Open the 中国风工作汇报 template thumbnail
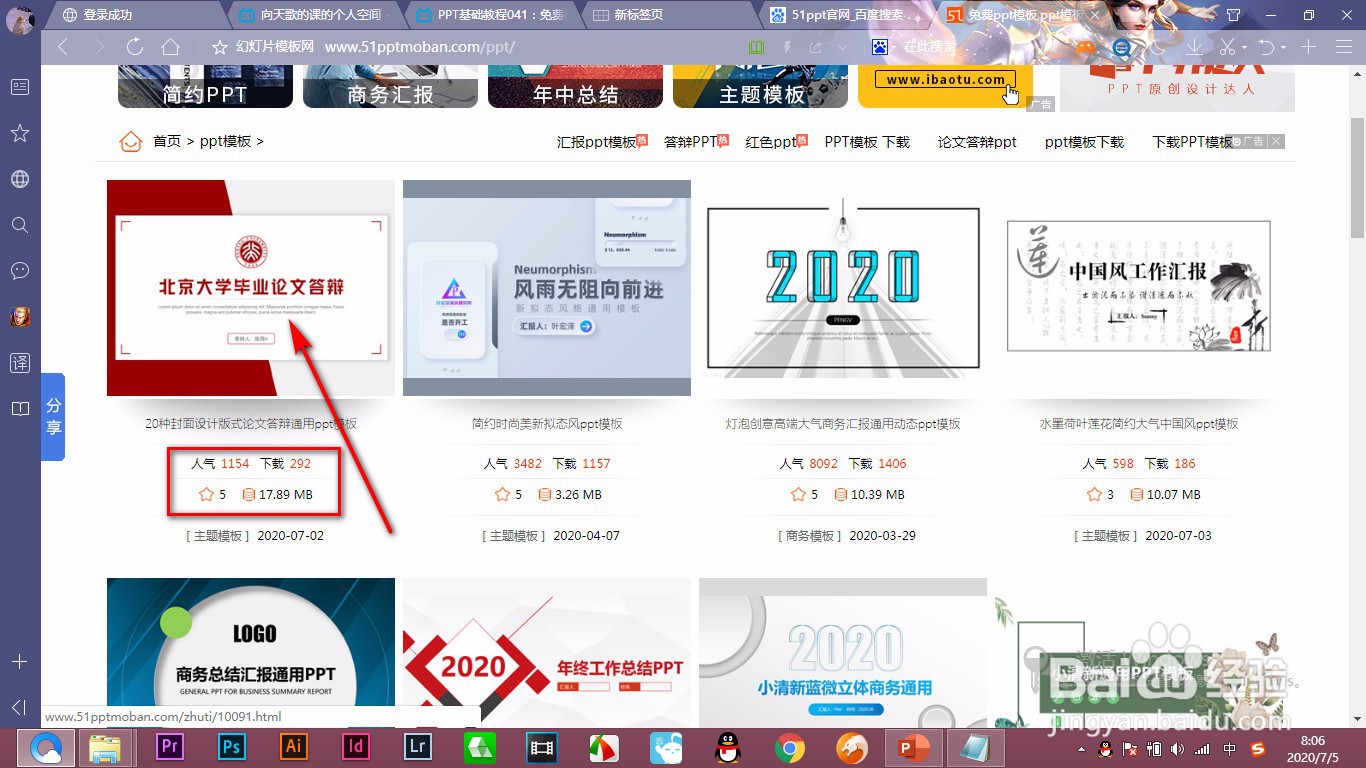The height and width of the screenshot is (768, 1366). tap(1139, 288)
